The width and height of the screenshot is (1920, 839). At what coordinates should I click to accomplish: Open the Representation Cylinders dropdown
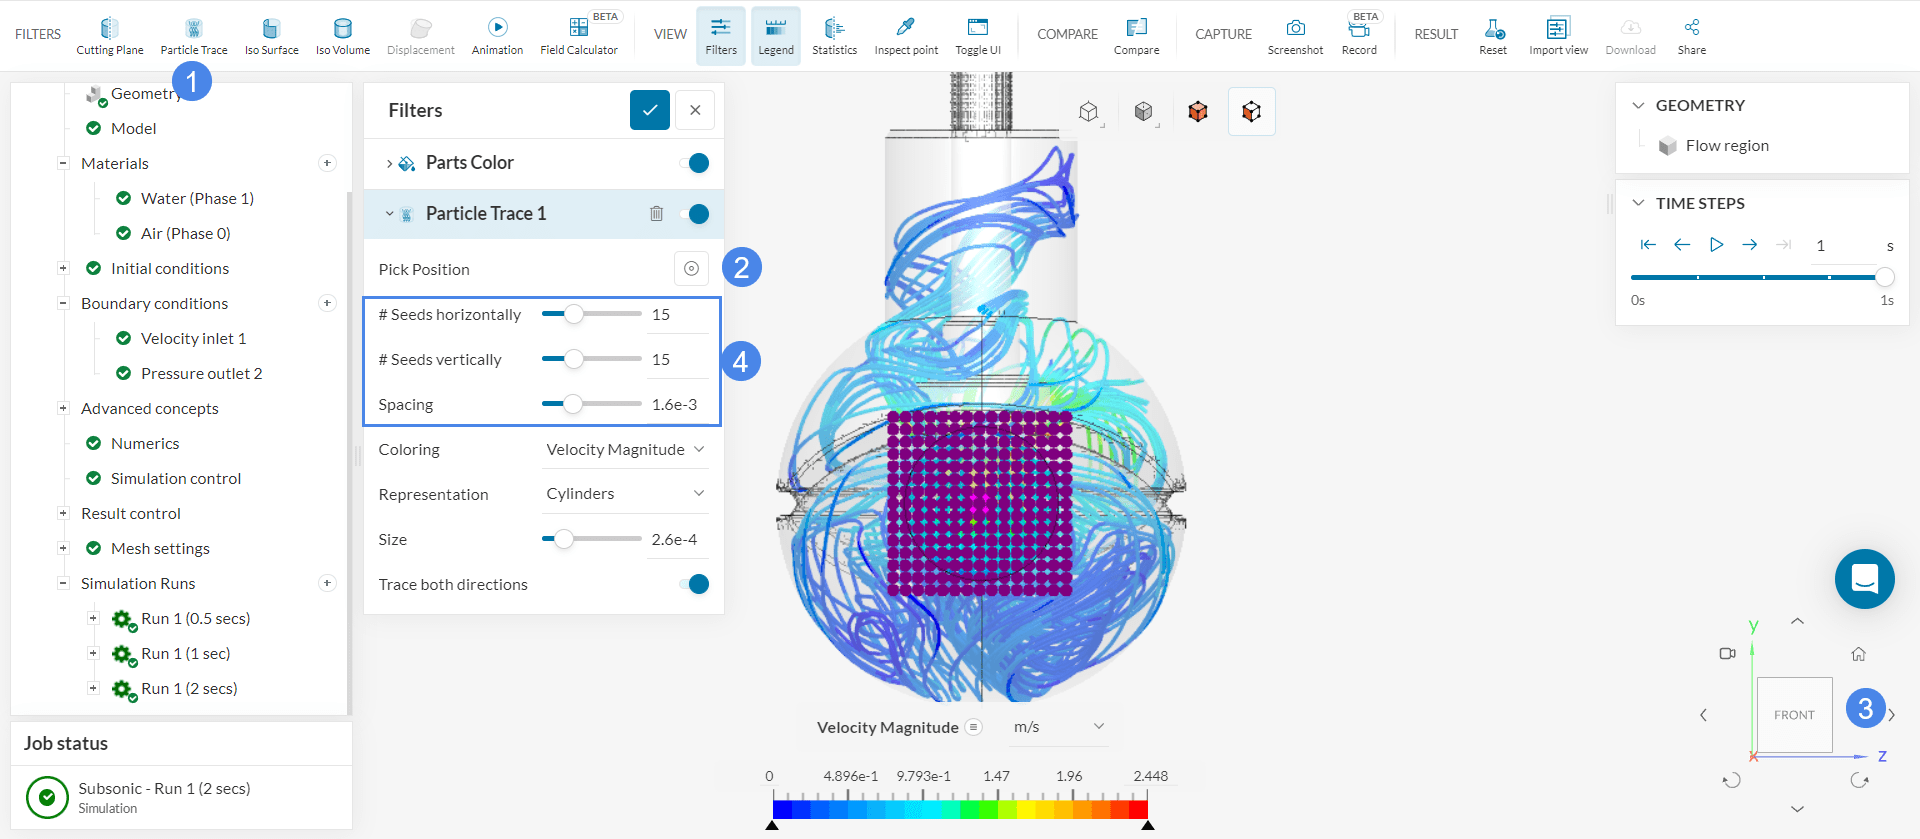625,494
